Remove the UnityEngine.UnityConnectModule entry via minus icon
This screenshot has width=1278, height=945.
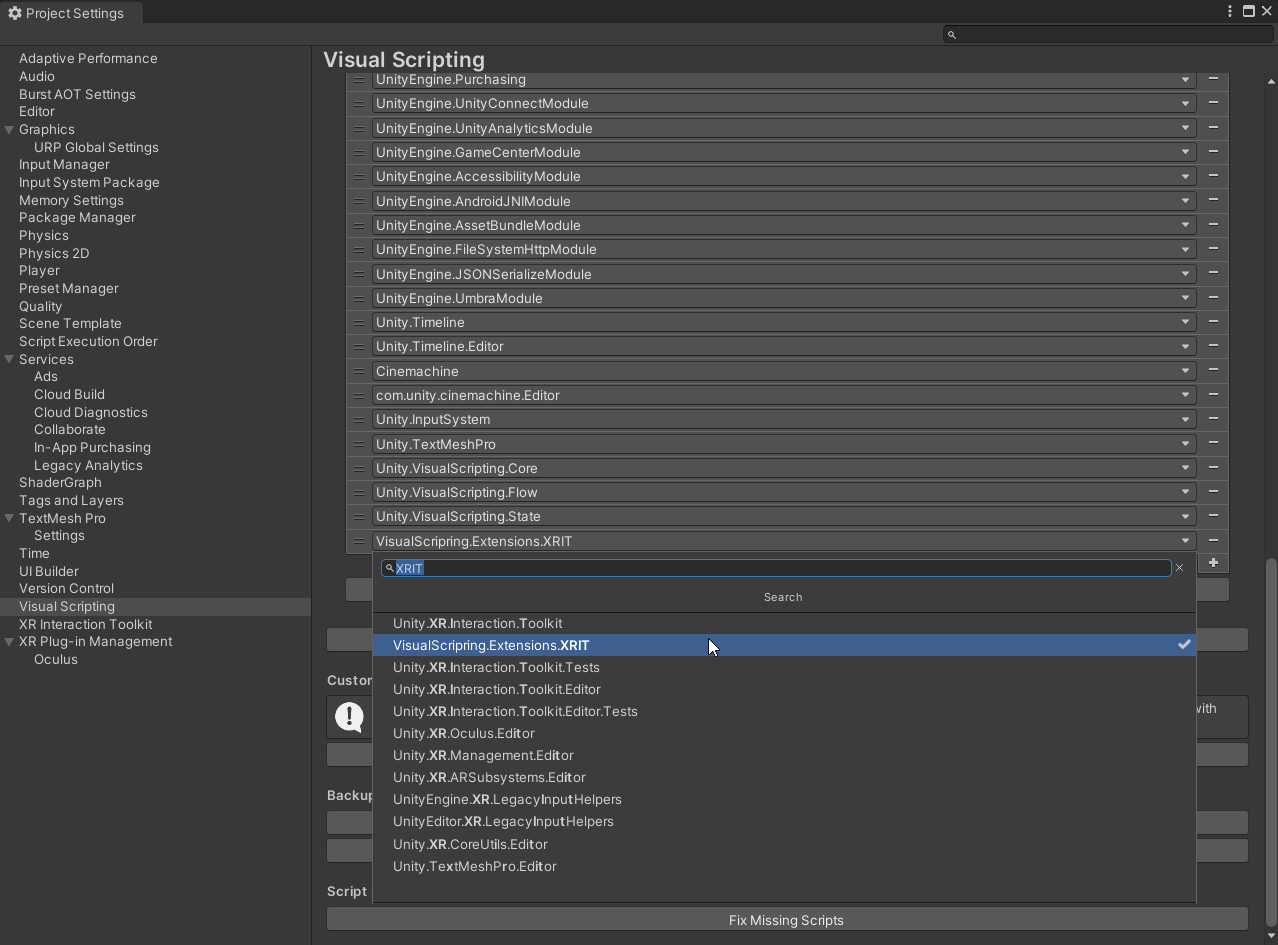1213,103
